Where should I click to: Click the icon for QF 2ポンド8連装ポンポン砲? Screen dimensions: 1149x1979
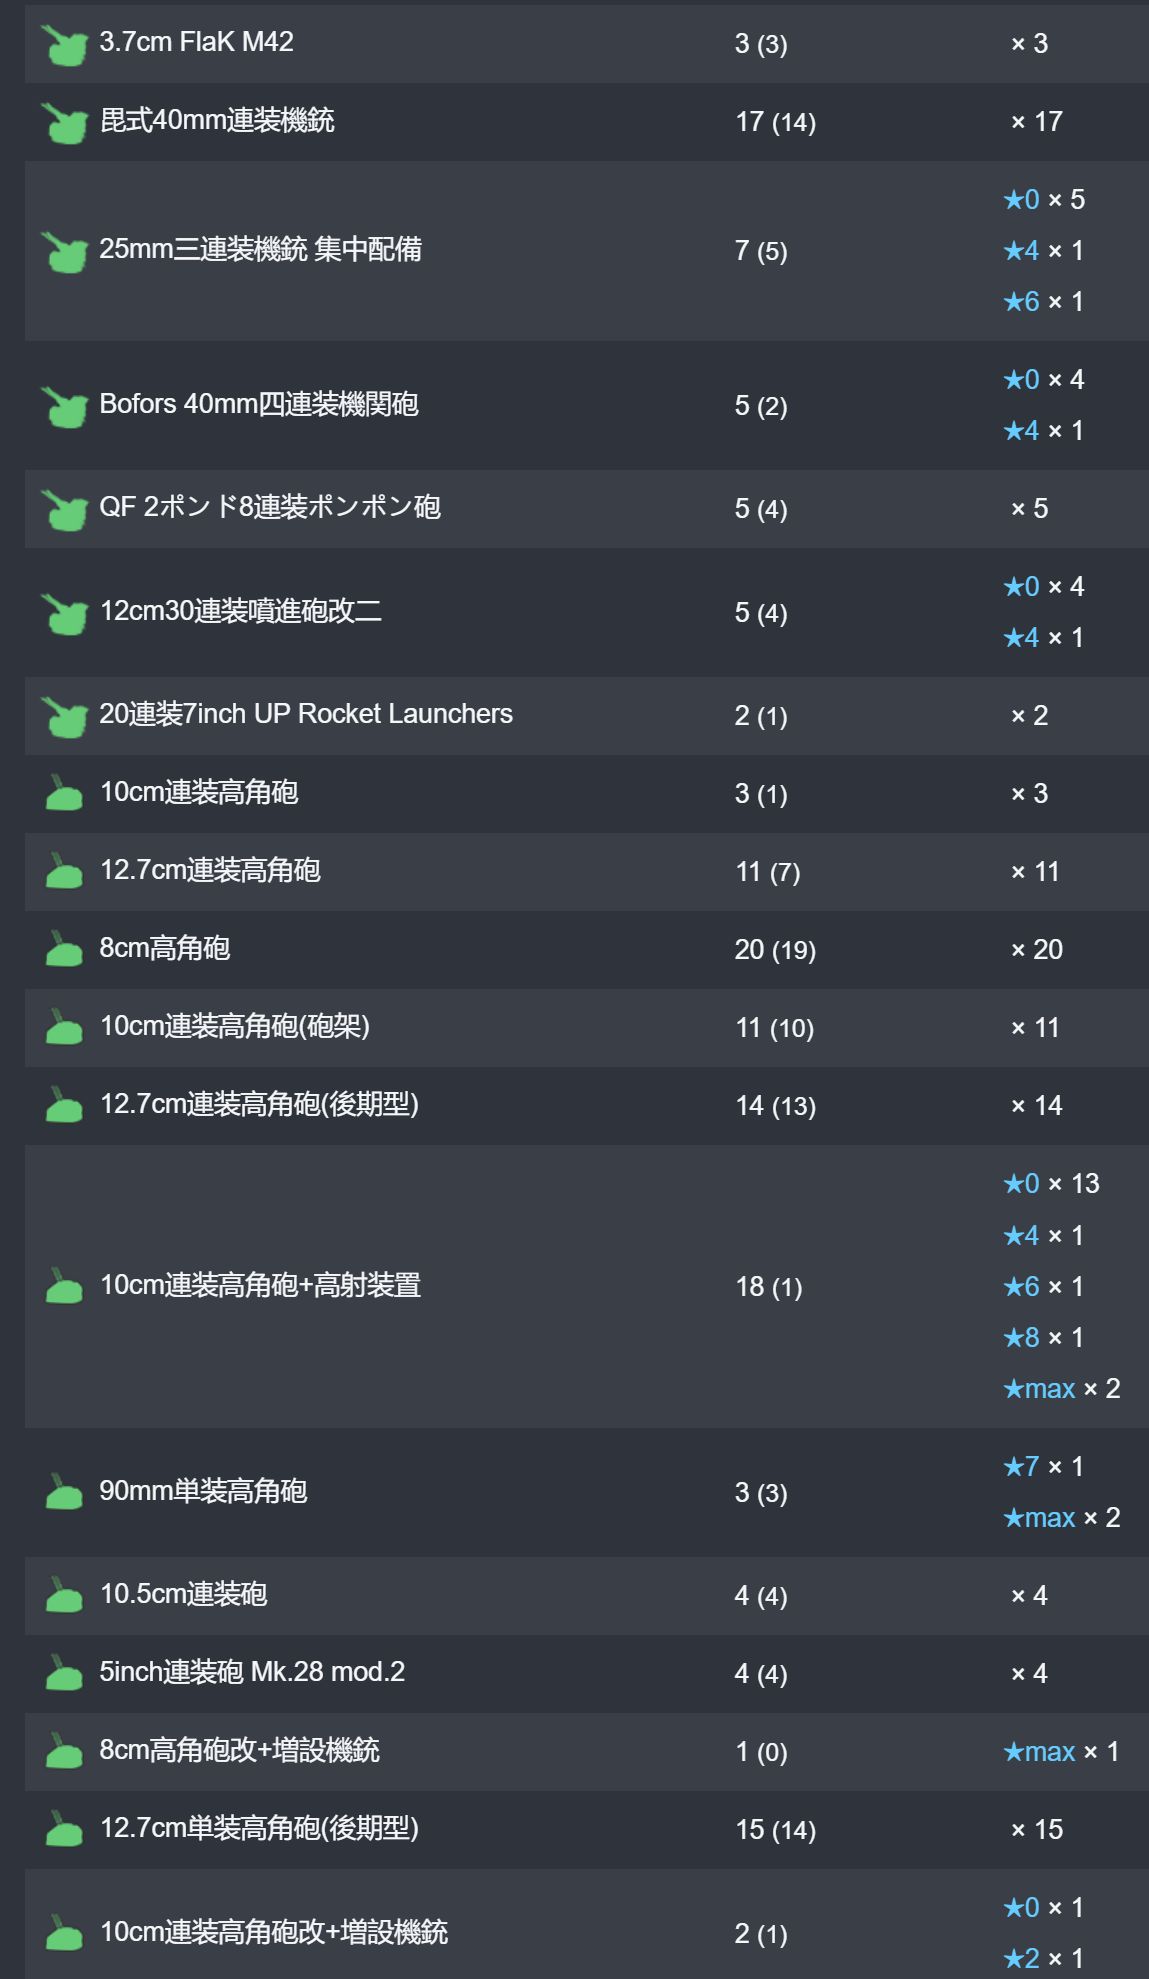click(x=65, y=509)
